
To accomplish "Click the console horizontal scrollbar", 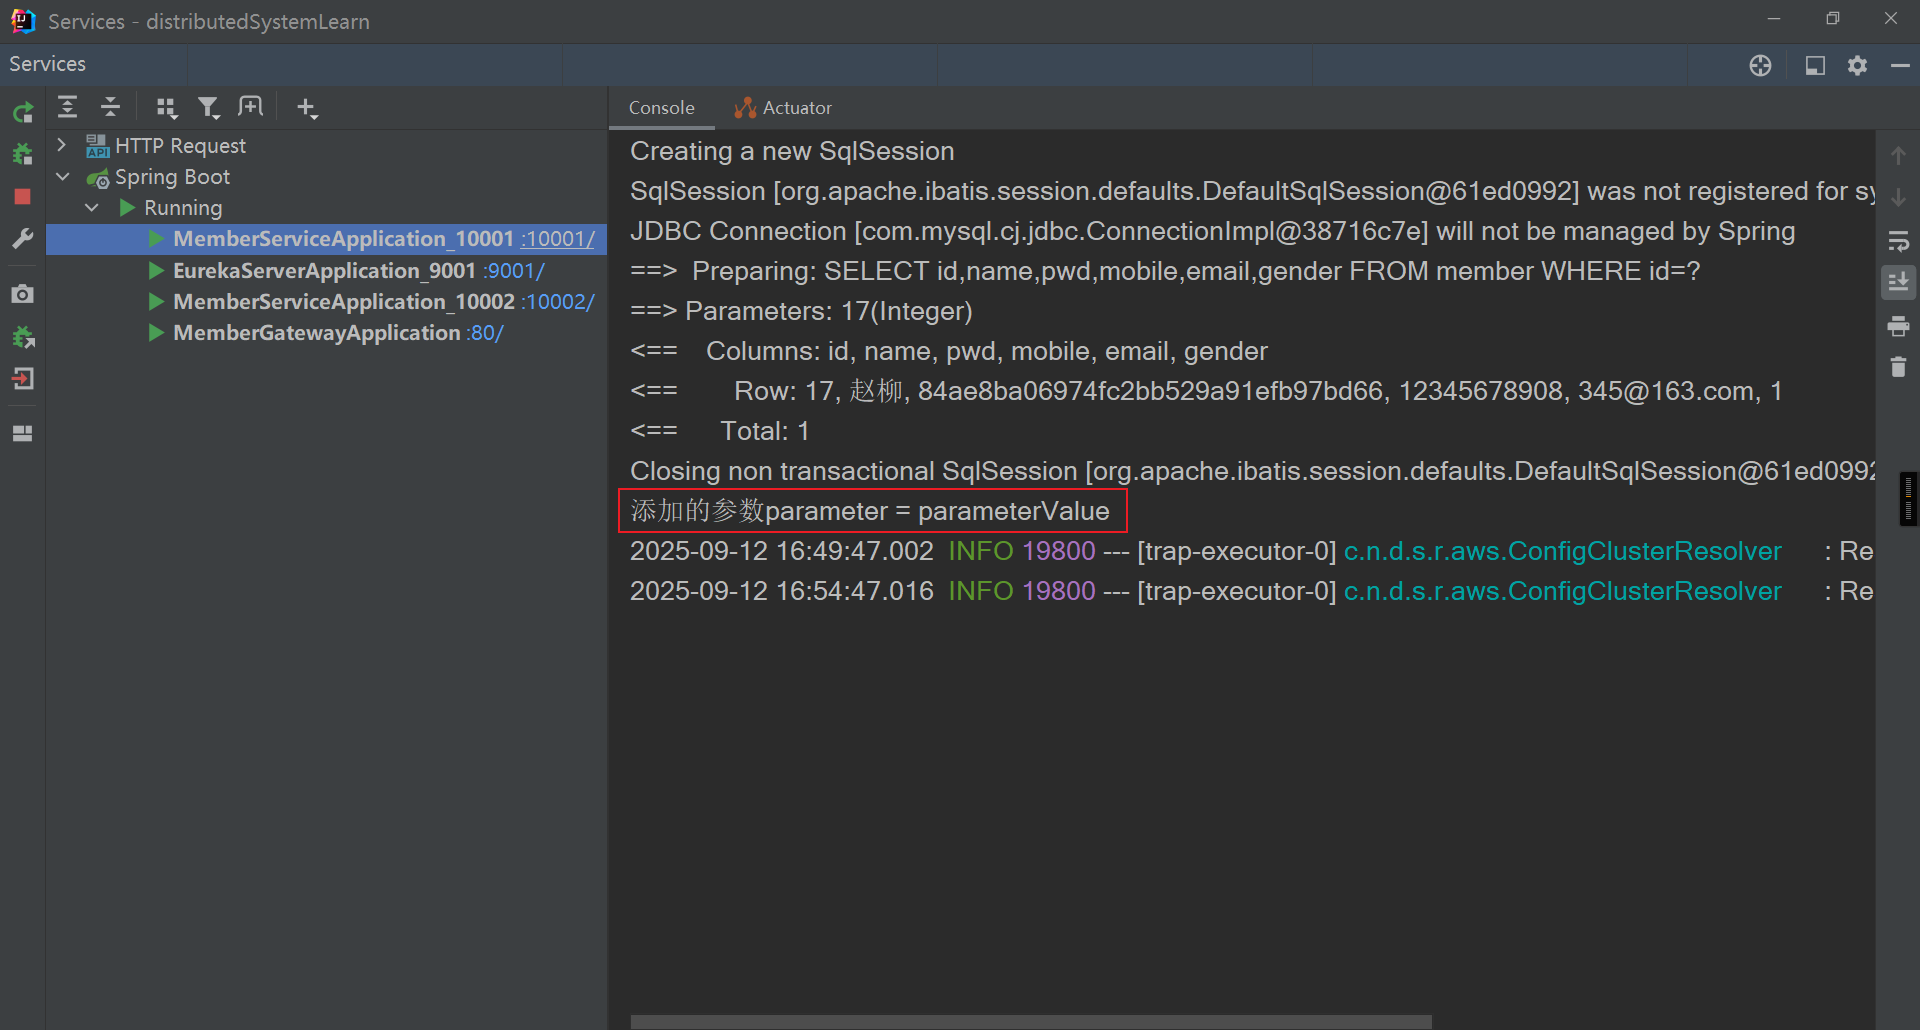I will (x=1030, y=1021).
